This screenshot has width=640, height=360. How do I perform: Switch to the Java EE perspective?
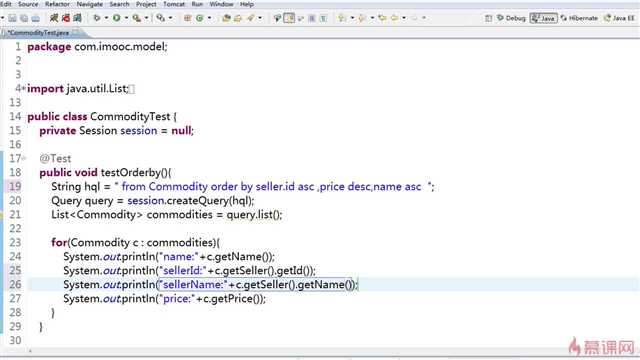pyautogui.click(x=620, y=18)
